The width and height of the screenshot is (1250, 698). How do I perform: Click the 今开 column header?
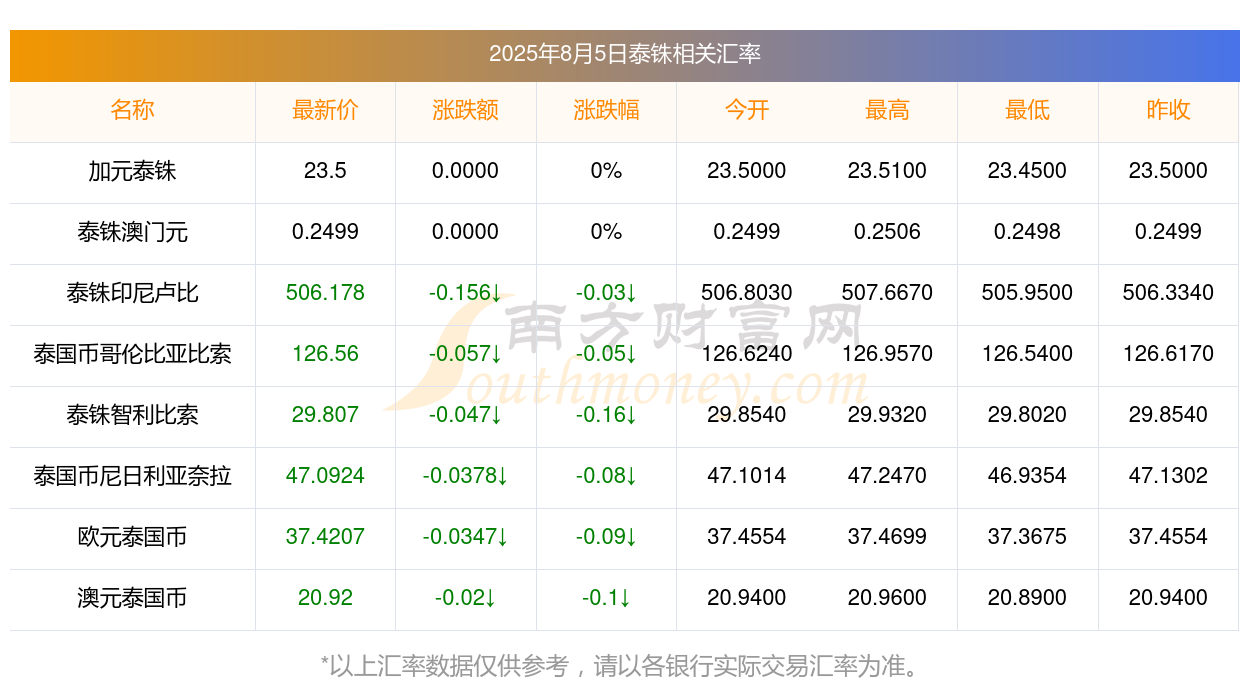point(747,110)
